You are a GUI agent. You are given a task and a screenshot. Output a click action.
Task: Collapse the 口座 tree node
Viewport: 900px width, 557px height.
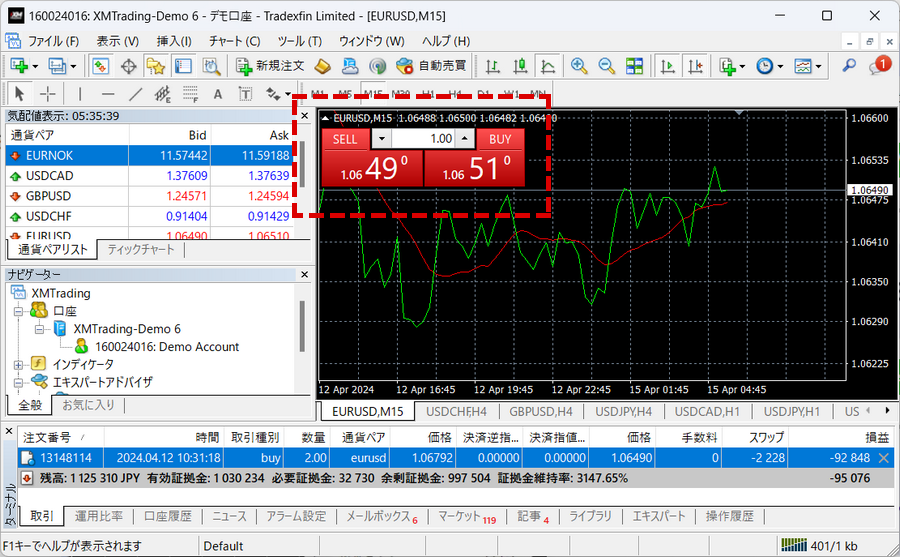(x=19, y=311)
